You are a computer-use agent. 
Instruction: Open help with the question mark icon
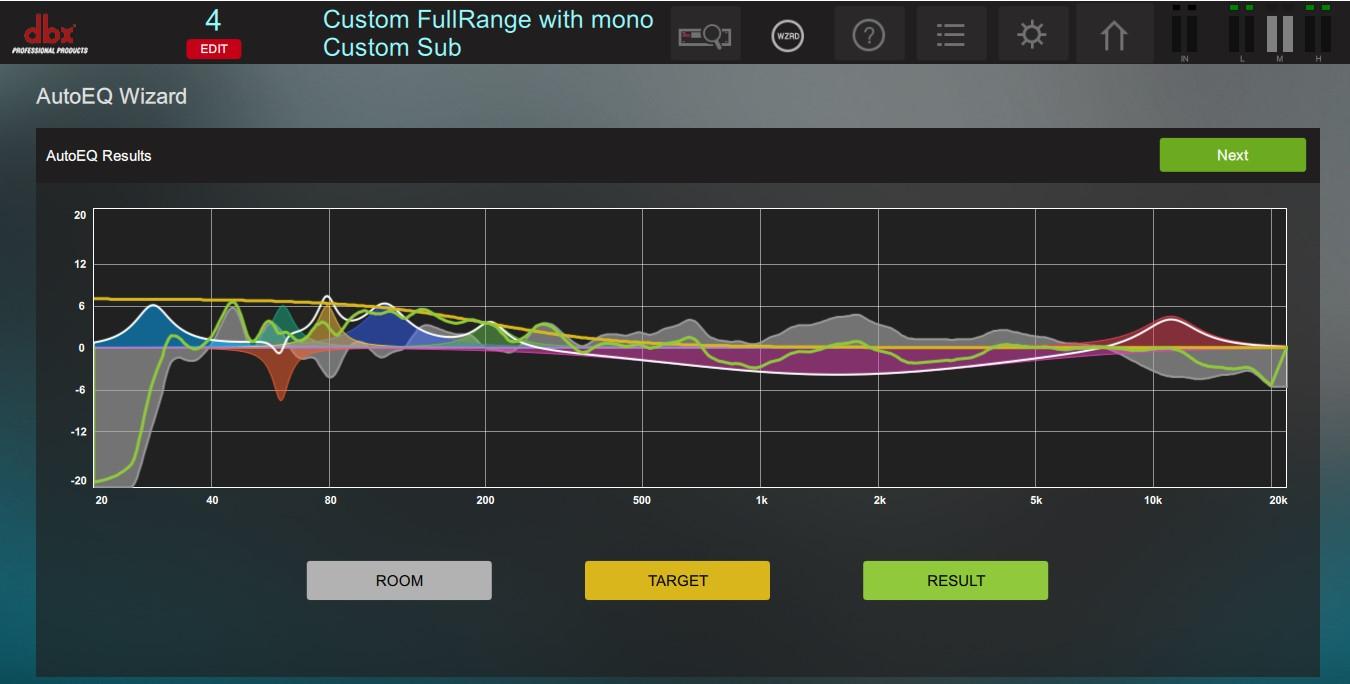coord(868,35)
